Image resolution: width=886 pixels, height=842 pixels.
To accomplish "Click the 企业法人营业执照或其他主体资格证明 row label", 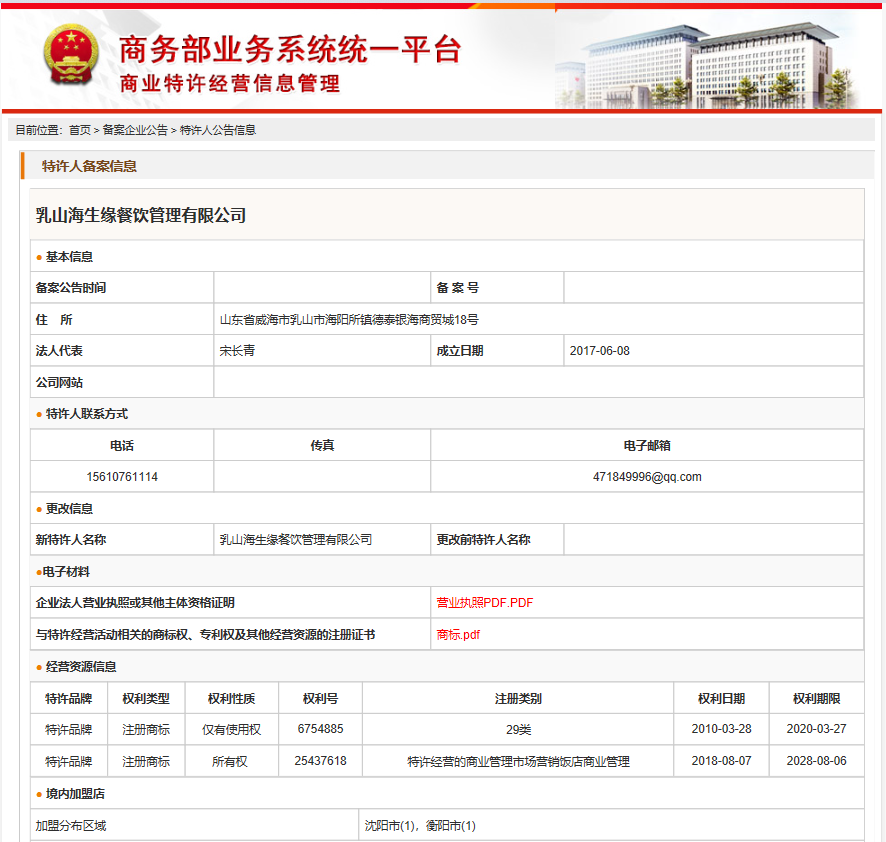I will (x=135, y=603).
